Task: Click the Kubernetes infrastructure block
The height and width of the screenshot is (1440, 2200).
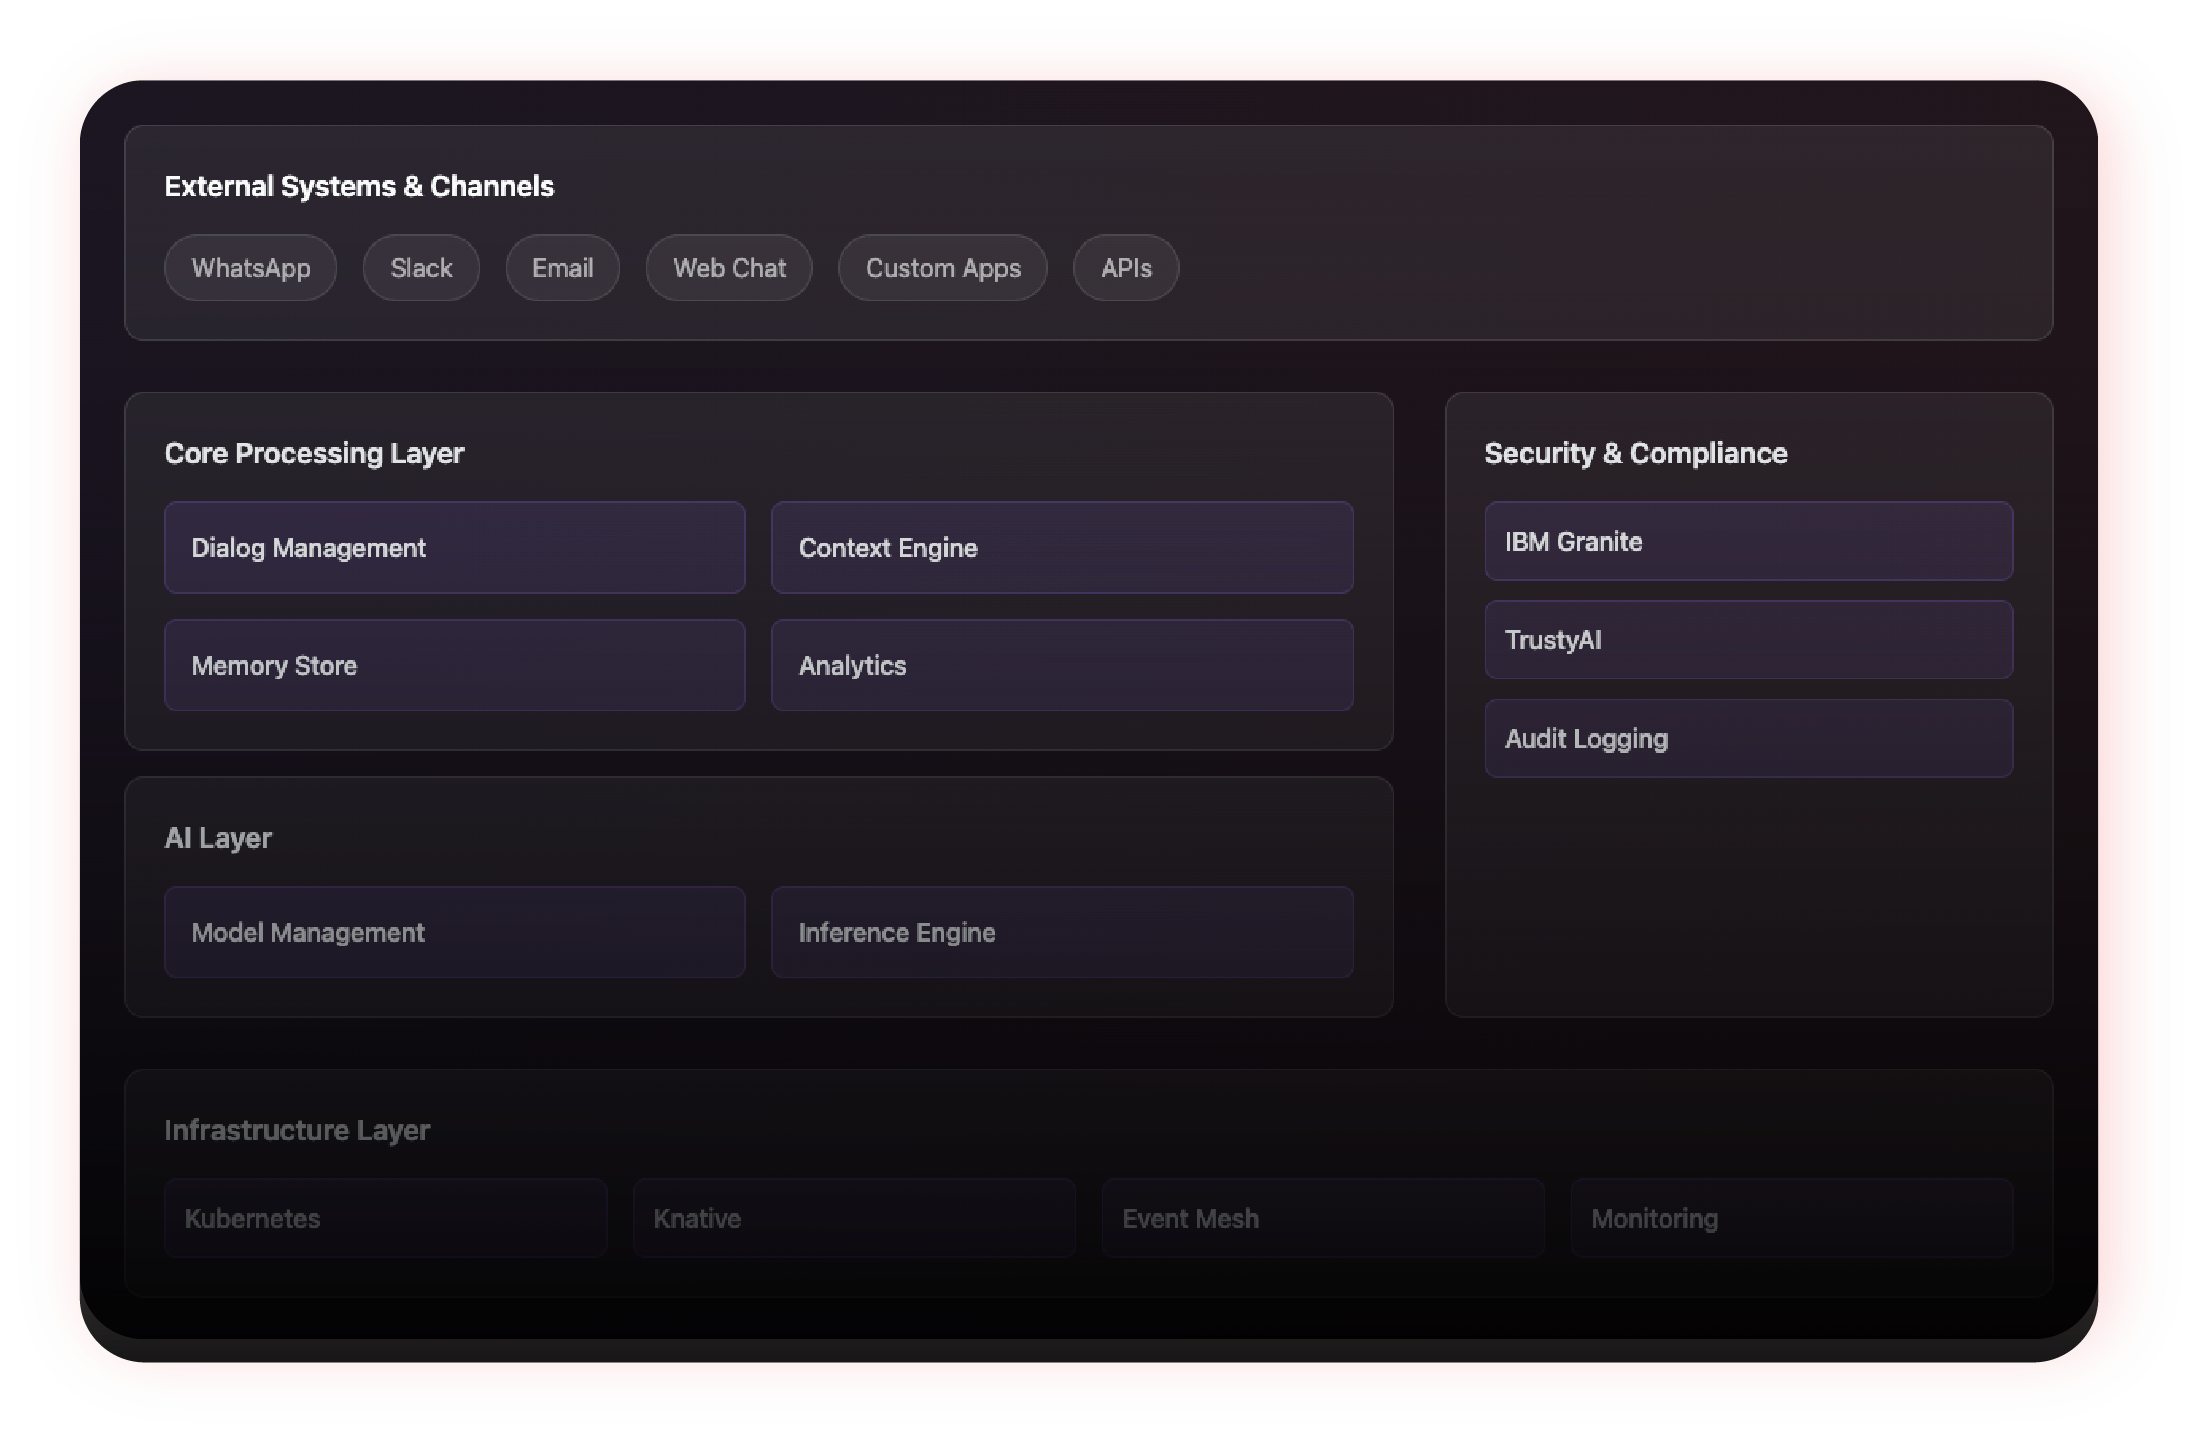Action: (385, 1219)
